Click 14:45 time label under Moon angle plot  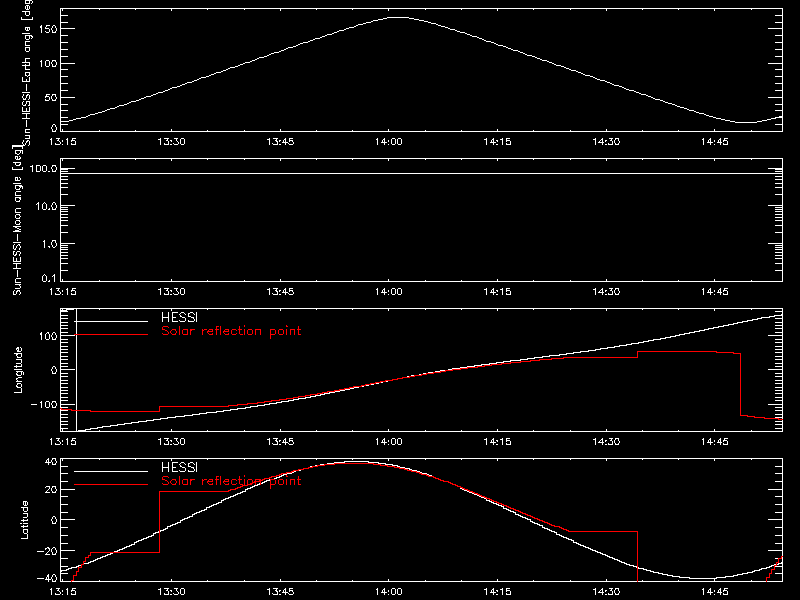(x=715, y=292)
